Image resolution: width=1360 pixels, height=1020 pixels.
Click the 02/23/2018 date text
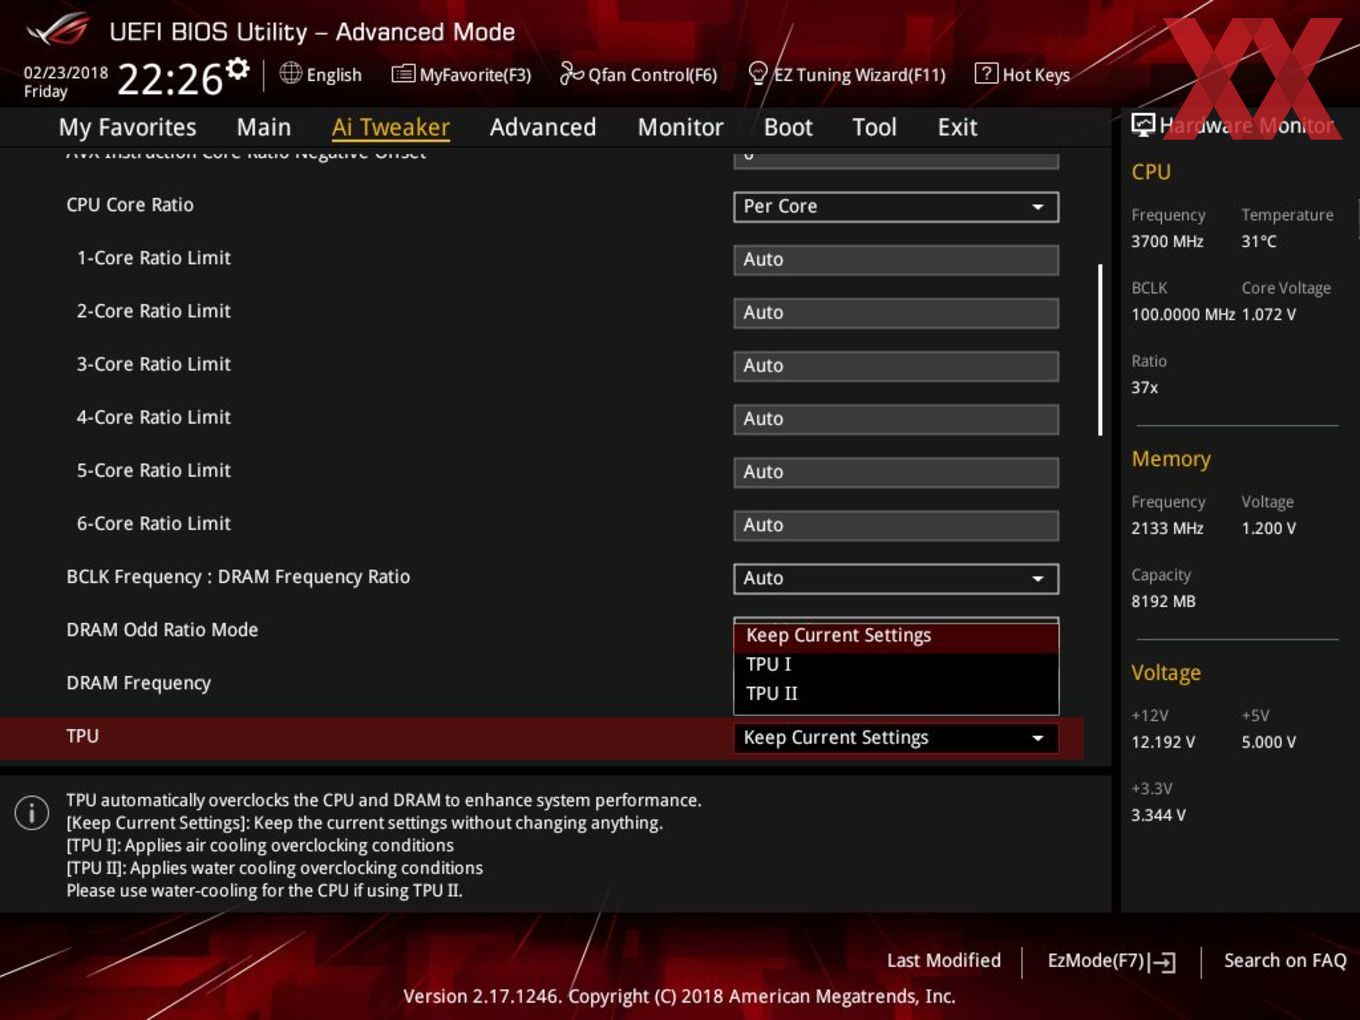tap(66, 72)
